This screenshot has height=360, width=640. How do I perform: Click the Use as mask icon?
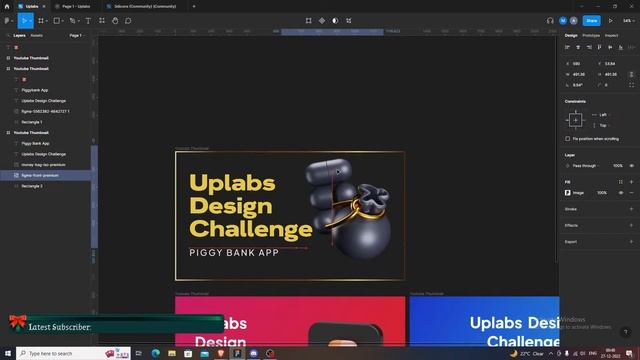(335, 21)
